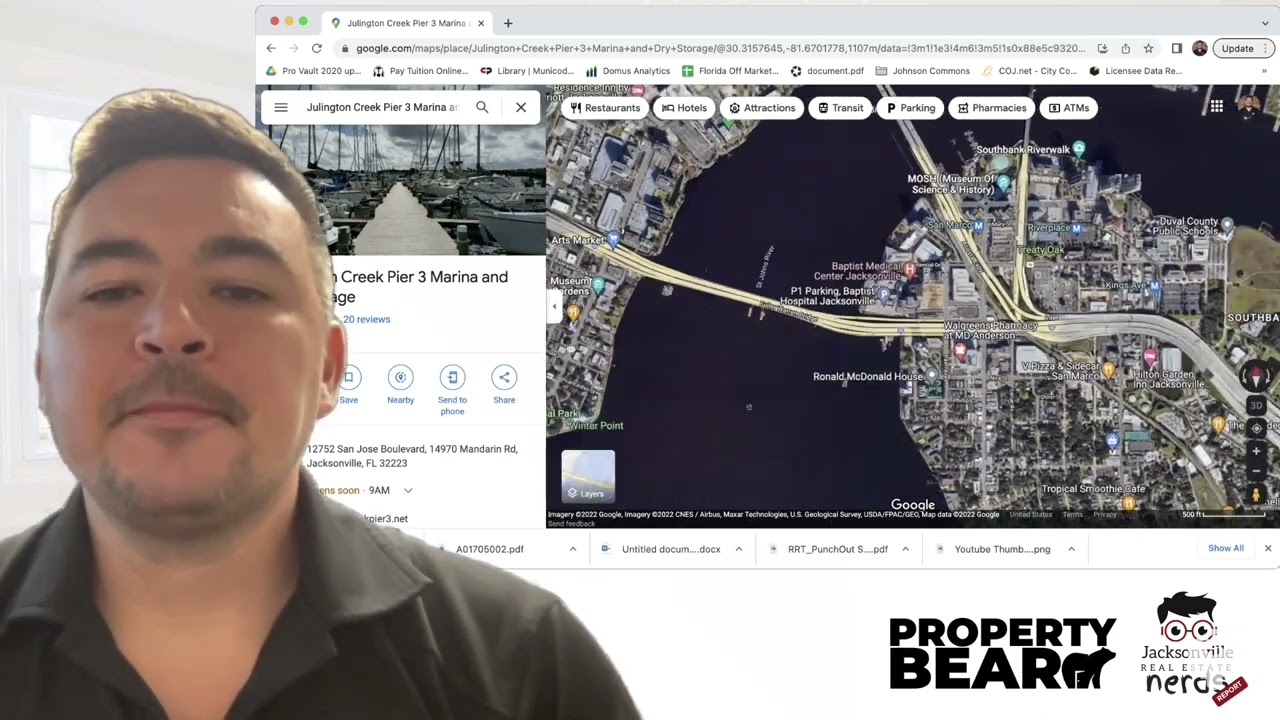Click the Chrome address bar URL
The width and height of the screenshot is (1280, 720).
click(x=720, y=48)
